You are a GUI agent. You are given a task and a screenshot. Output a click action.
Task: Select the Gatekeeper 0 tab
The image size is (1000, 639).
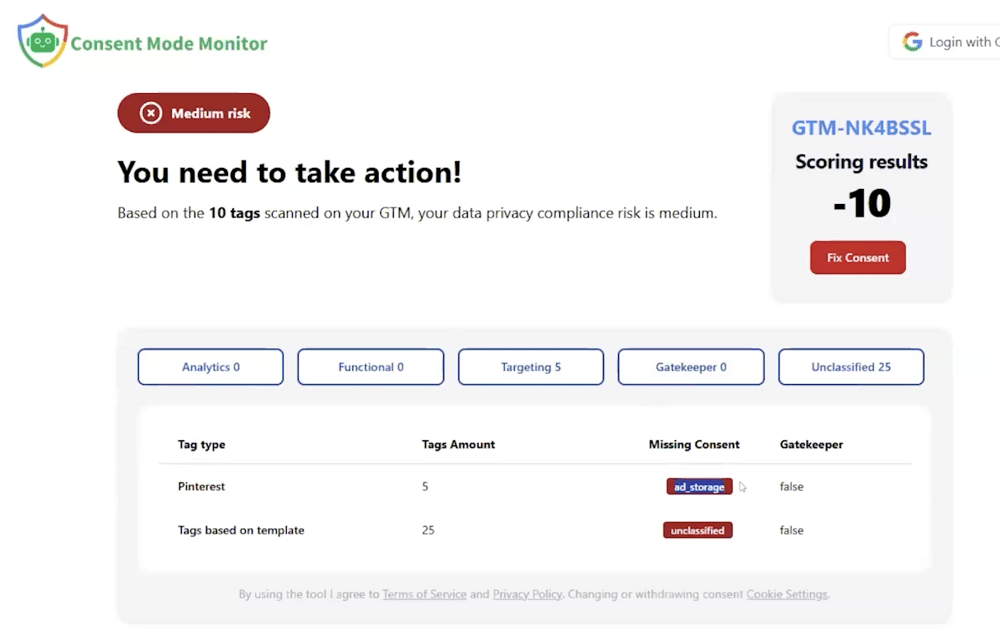click(x=691, y=367)
